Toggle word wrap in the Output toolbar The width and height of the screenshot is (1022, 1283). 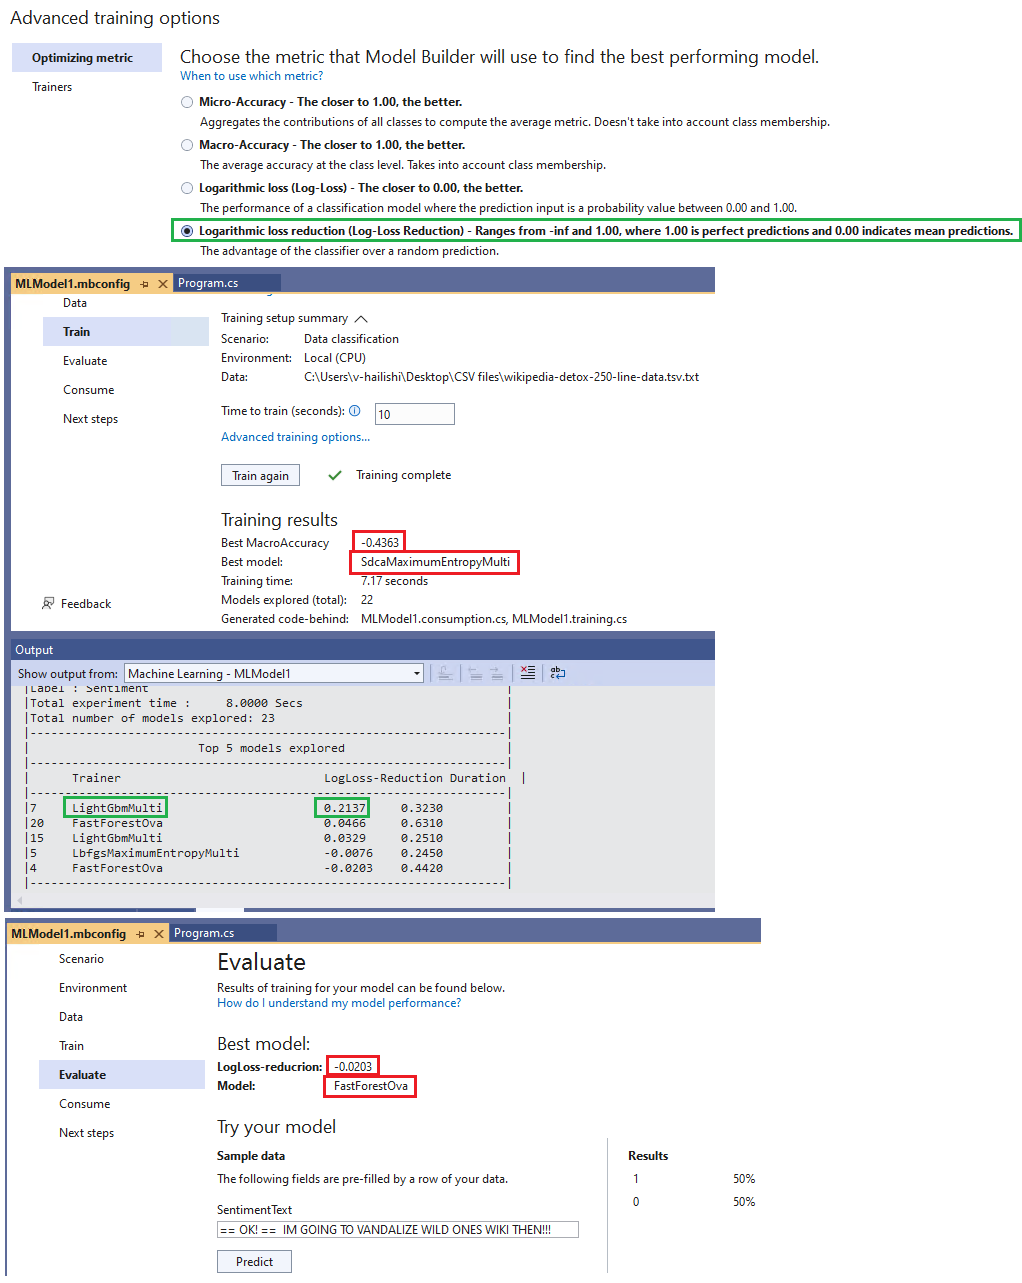tap(557, 673)
